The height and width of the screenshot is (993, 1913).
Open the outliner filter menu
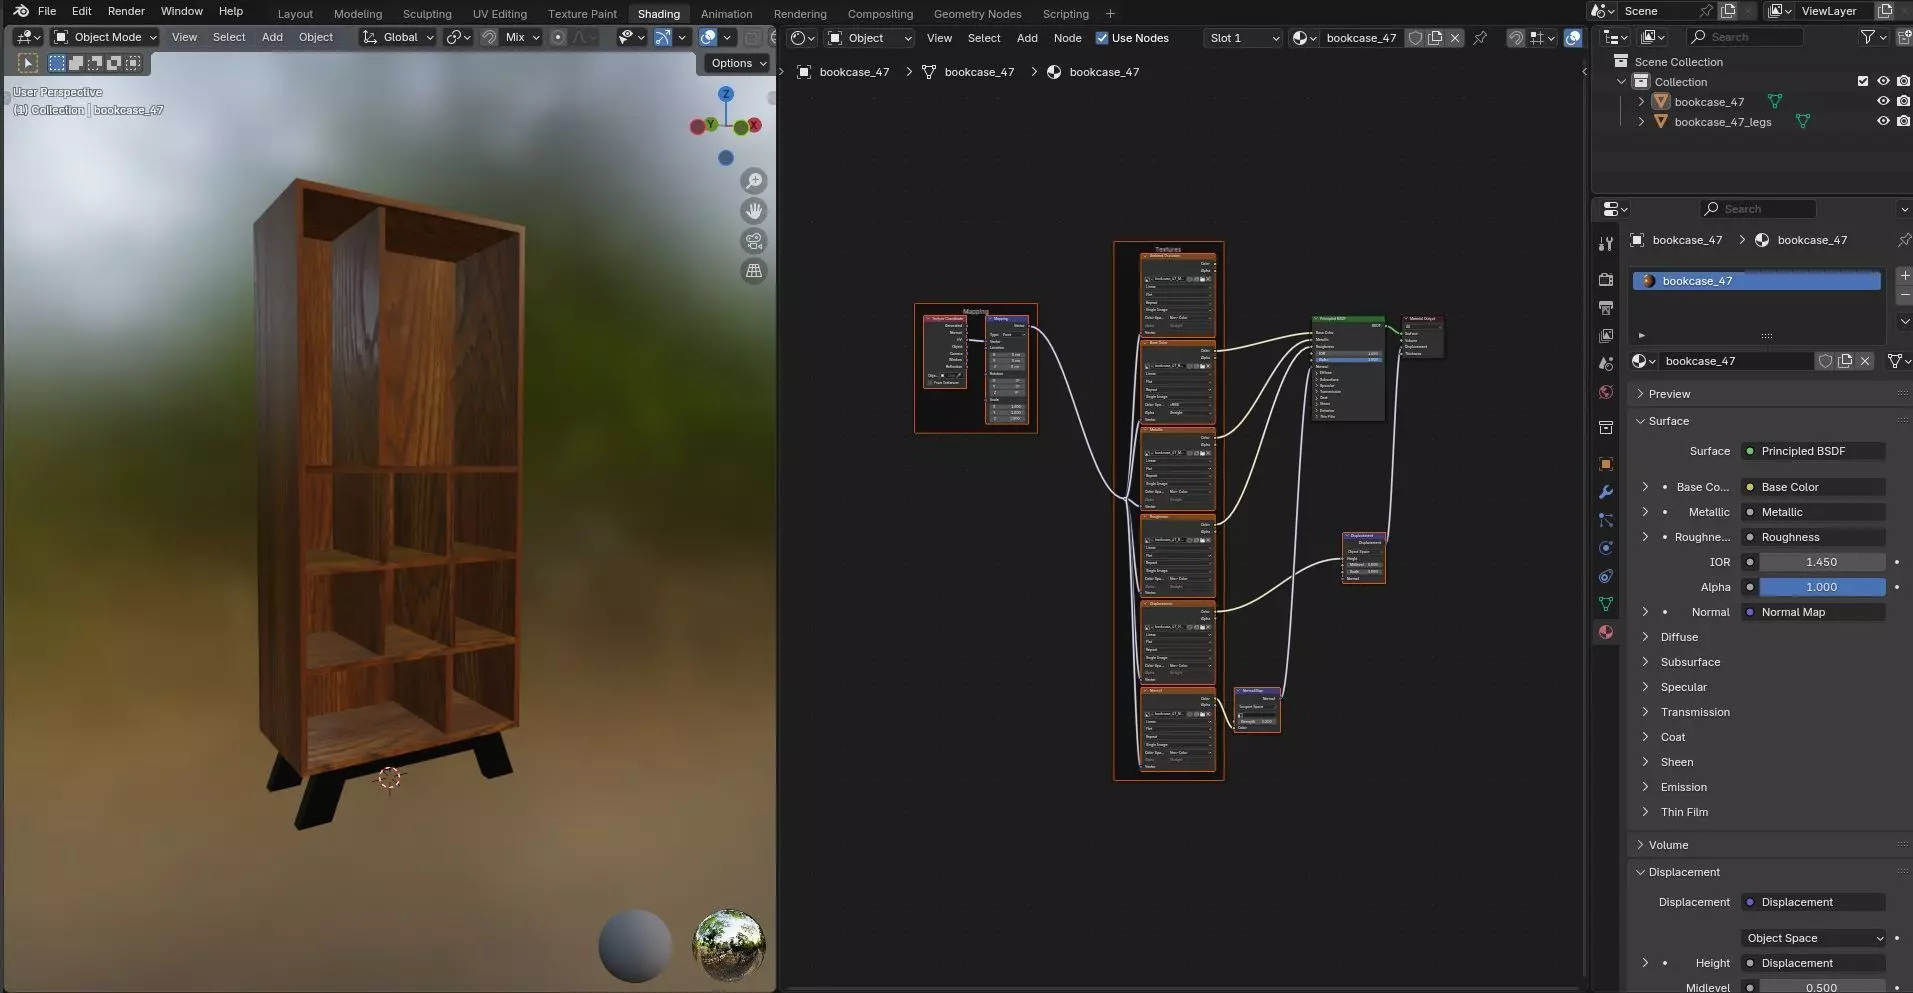point(1873,37)
